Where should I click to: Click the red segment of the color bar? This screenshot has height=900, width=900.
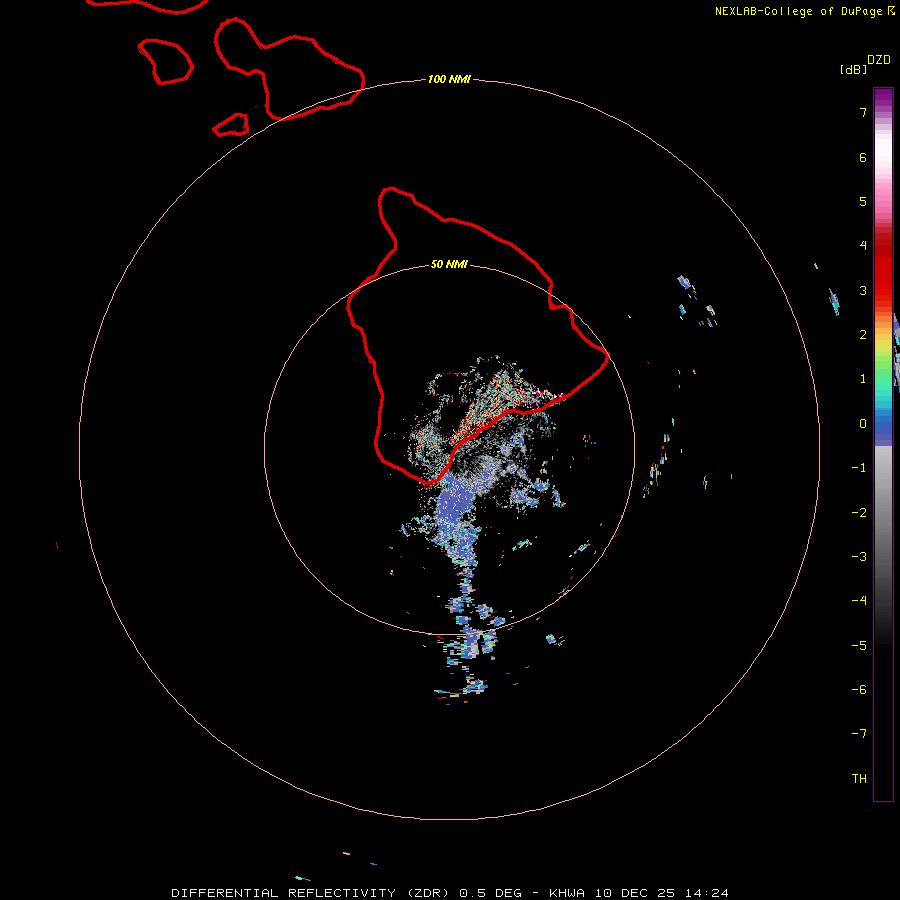point(883,267)
